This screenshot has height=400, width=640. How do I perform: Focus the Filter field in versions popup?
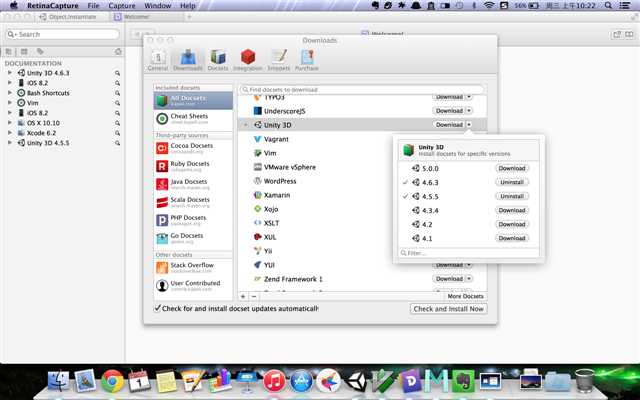click(468, 253)
